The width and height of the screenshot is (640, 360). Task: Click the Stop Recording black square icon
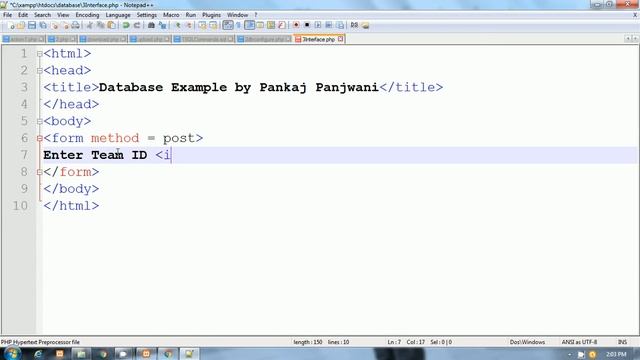point(307,25)
